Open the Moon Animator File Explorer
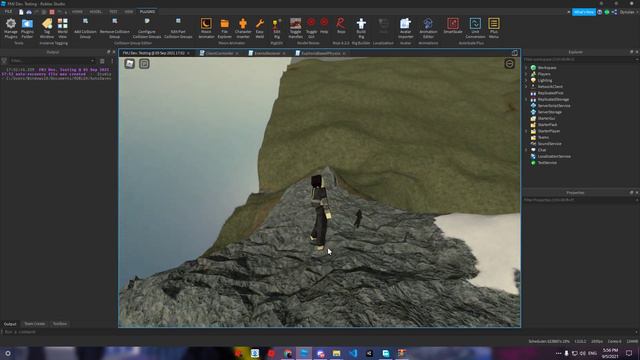The height and width of the screenshot is (360, 640). tap(224, 28)
